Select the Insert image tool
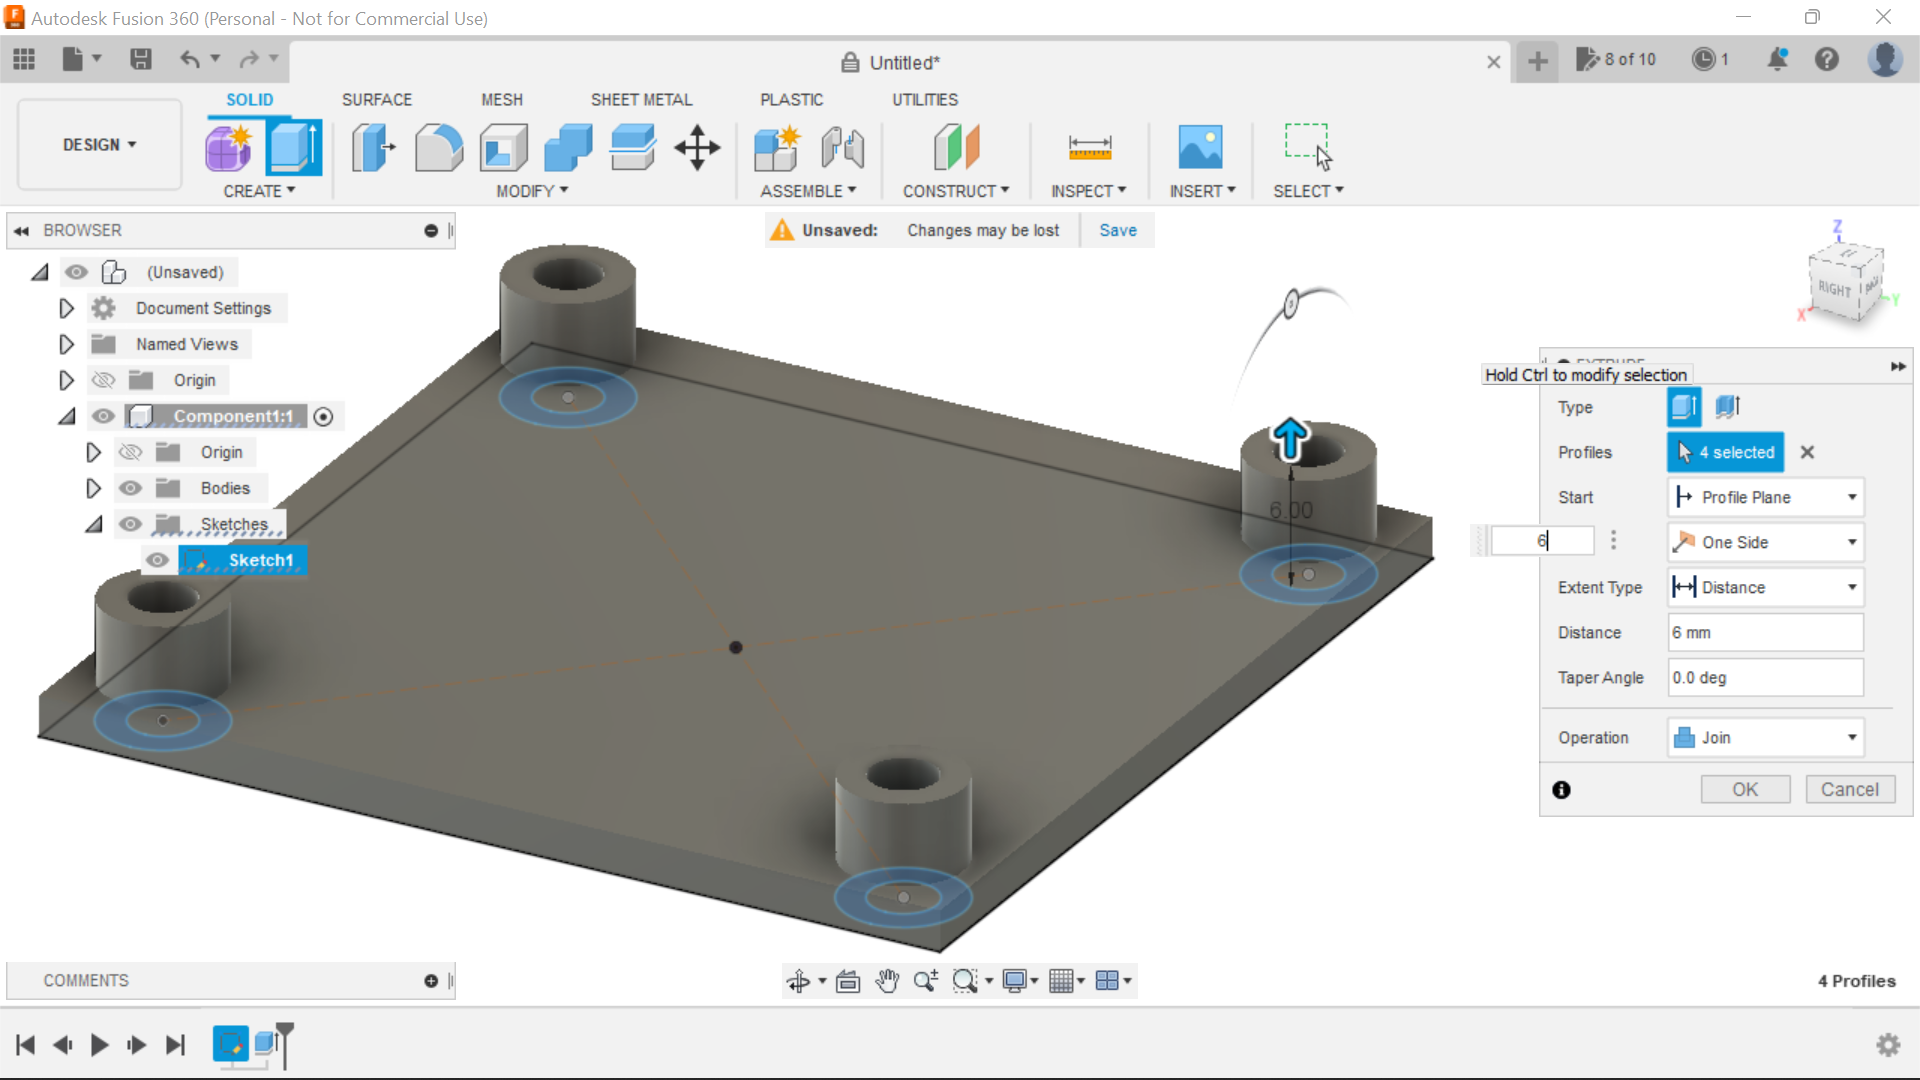Image resolution: width=1920 pixels, height=1080 pixels. [x=1201, y=148]
